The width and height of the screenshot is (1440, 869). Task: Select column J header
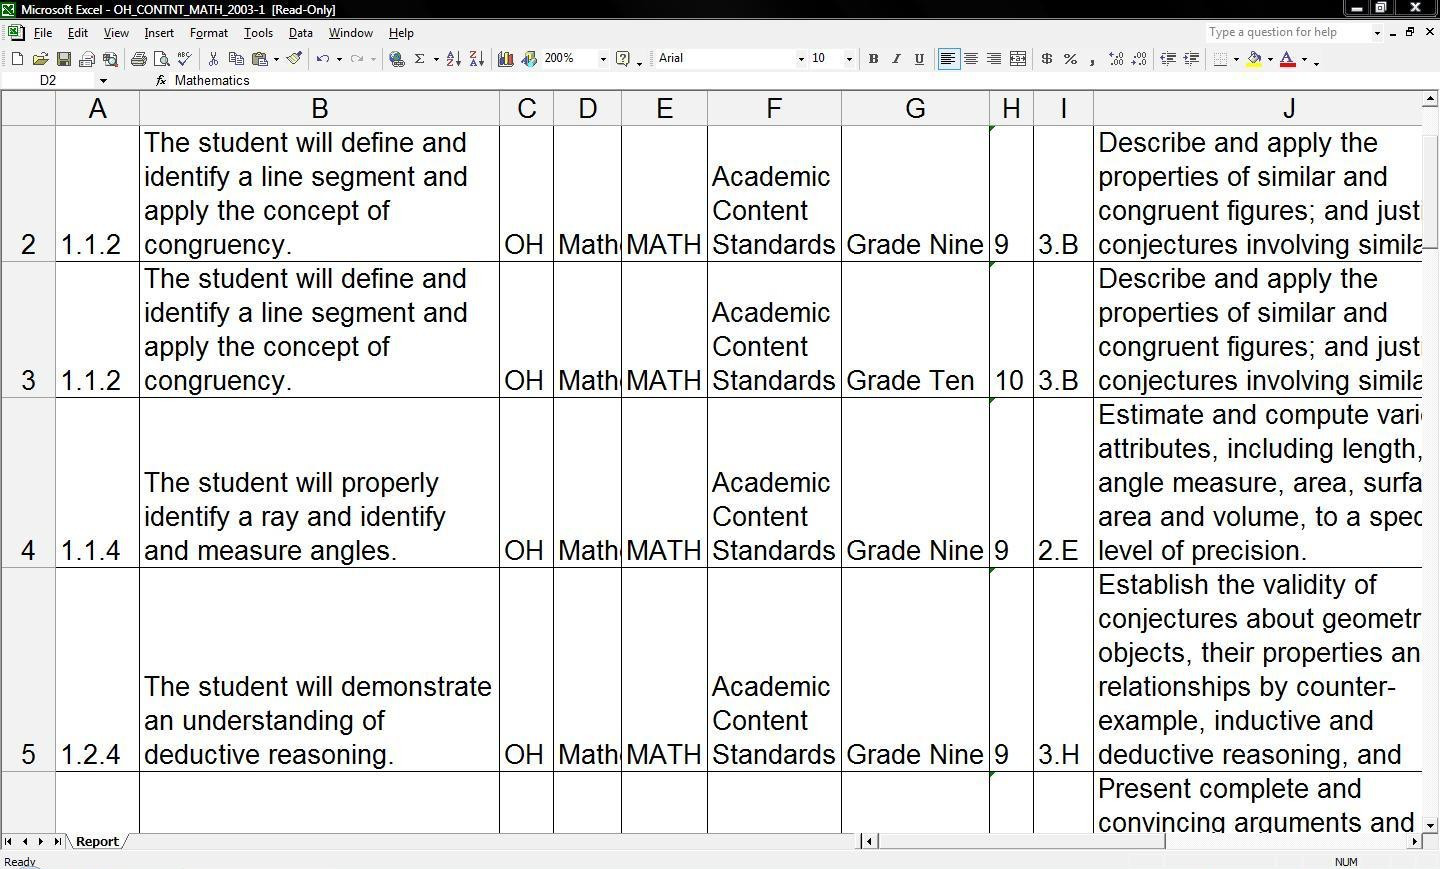point(1258,108)
